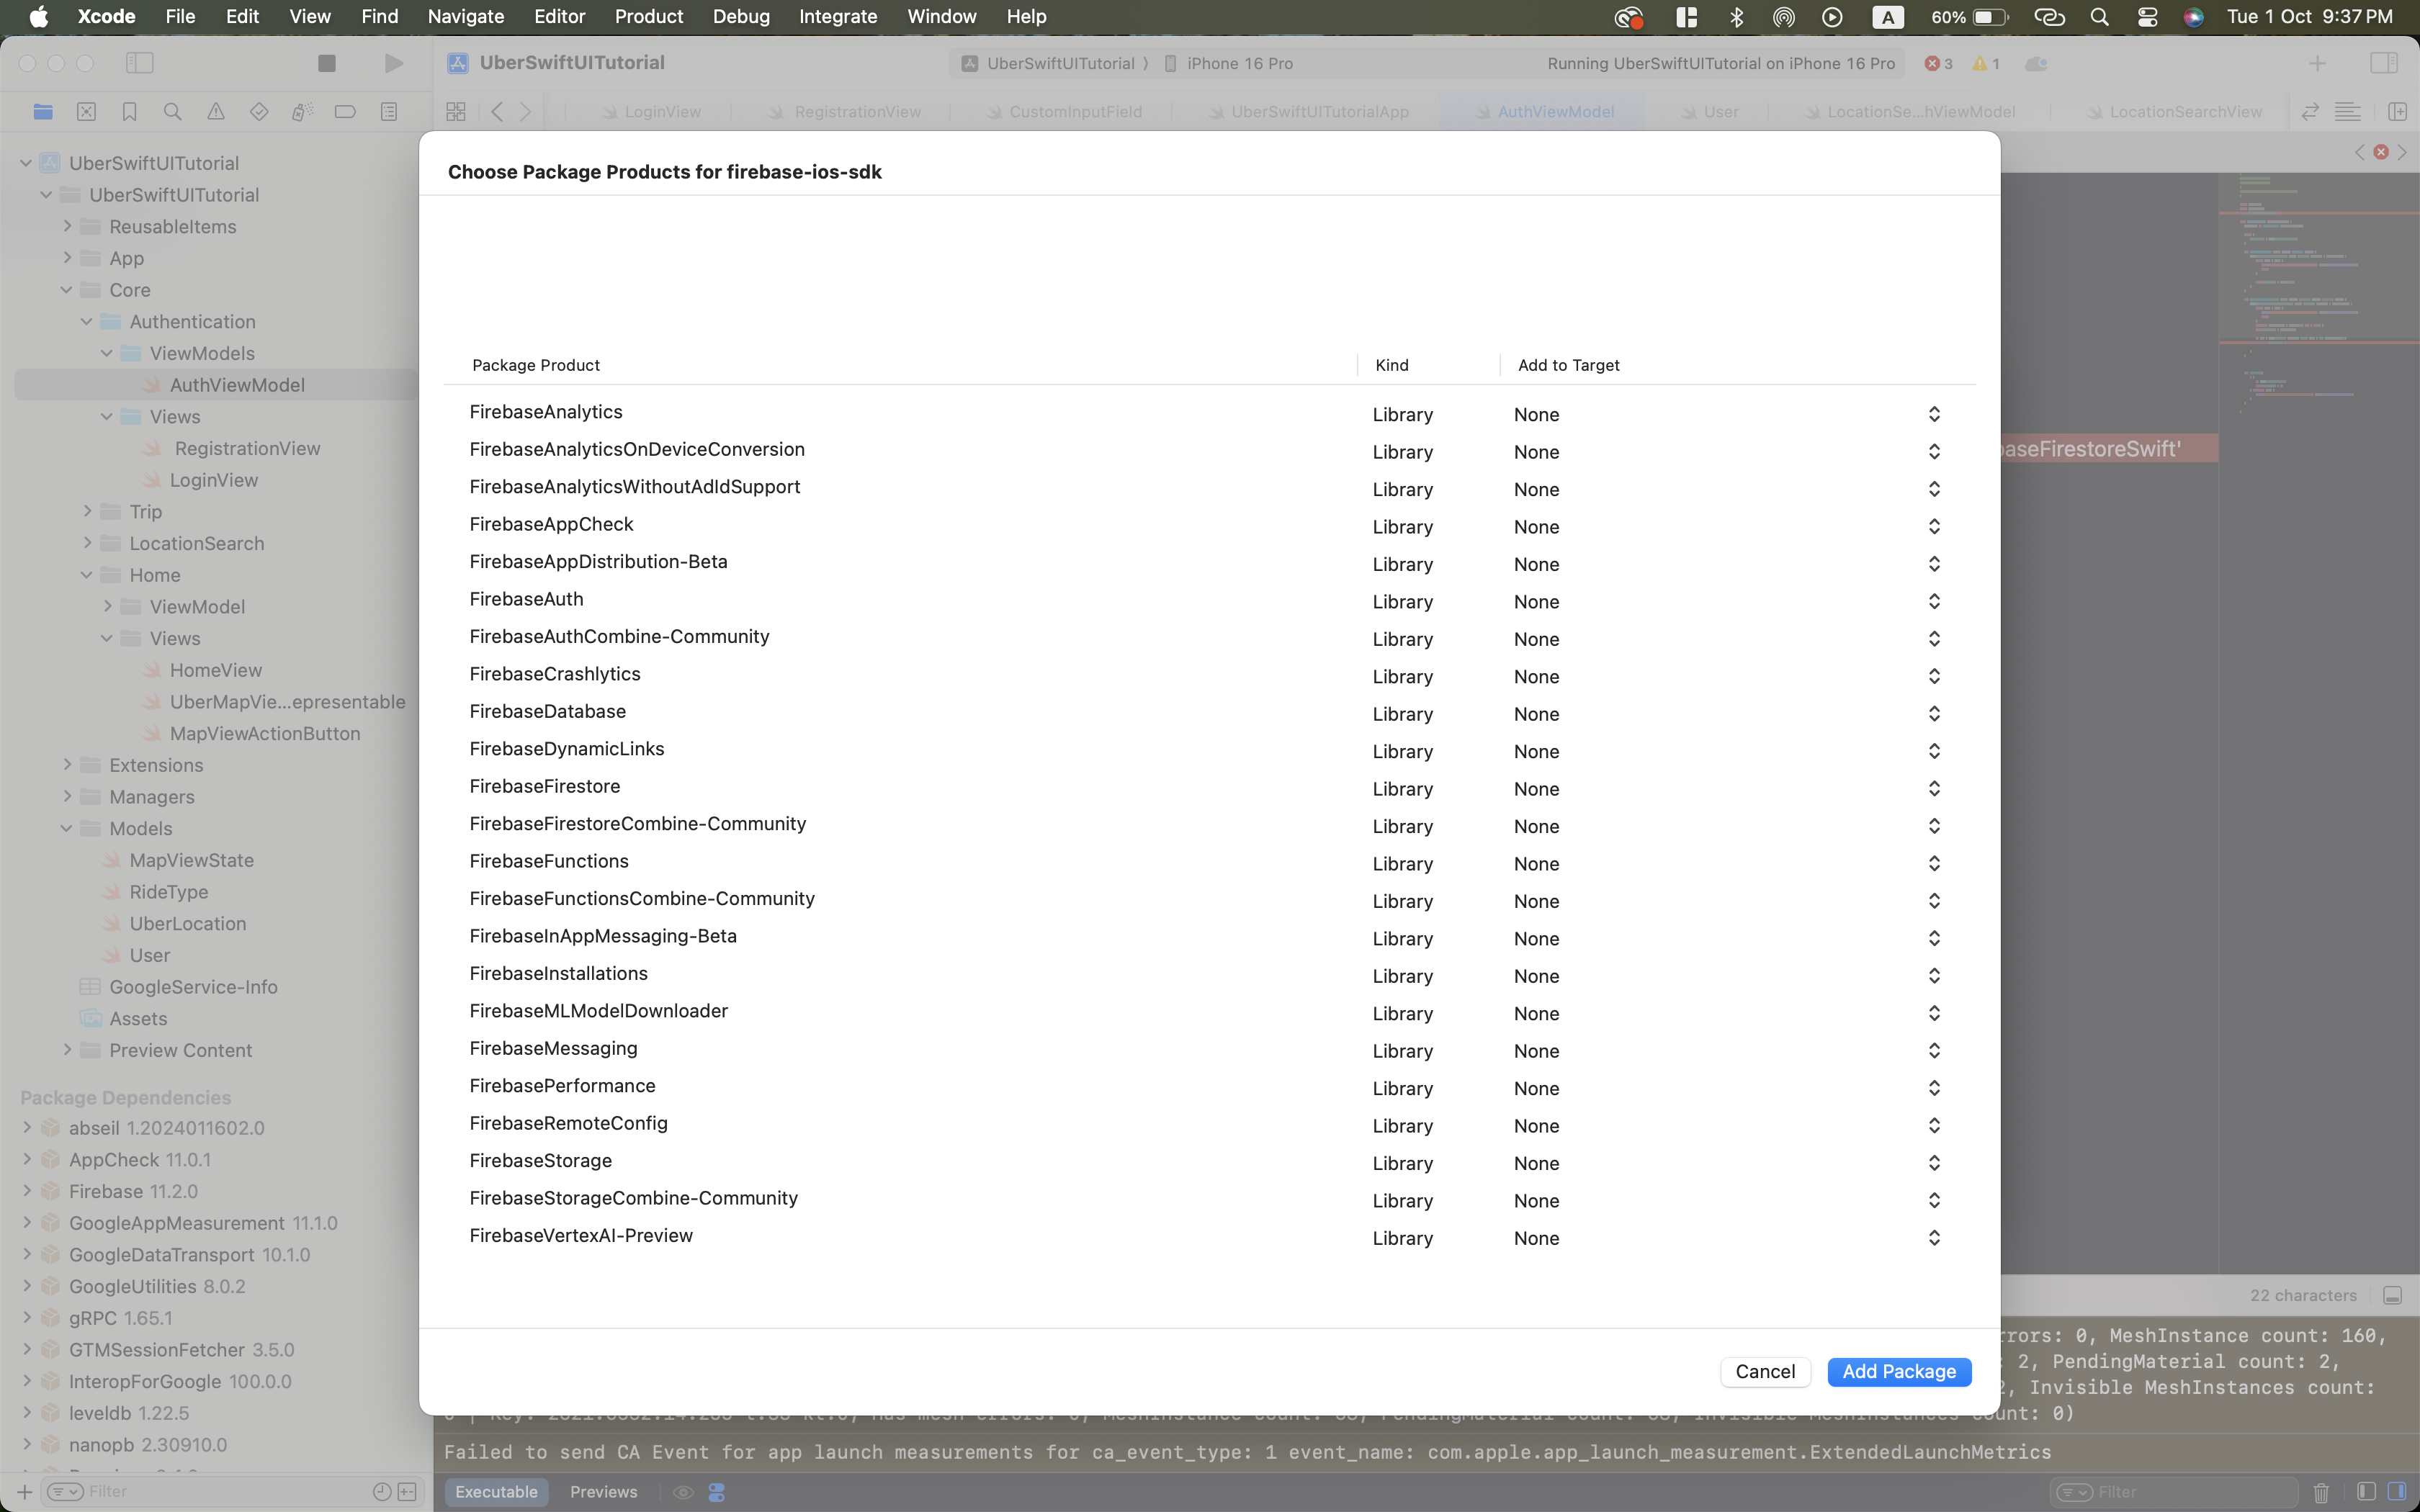
Task: Open the Breakpoint navigator icon
Action: pyautogui.click(x=345, y=112)
